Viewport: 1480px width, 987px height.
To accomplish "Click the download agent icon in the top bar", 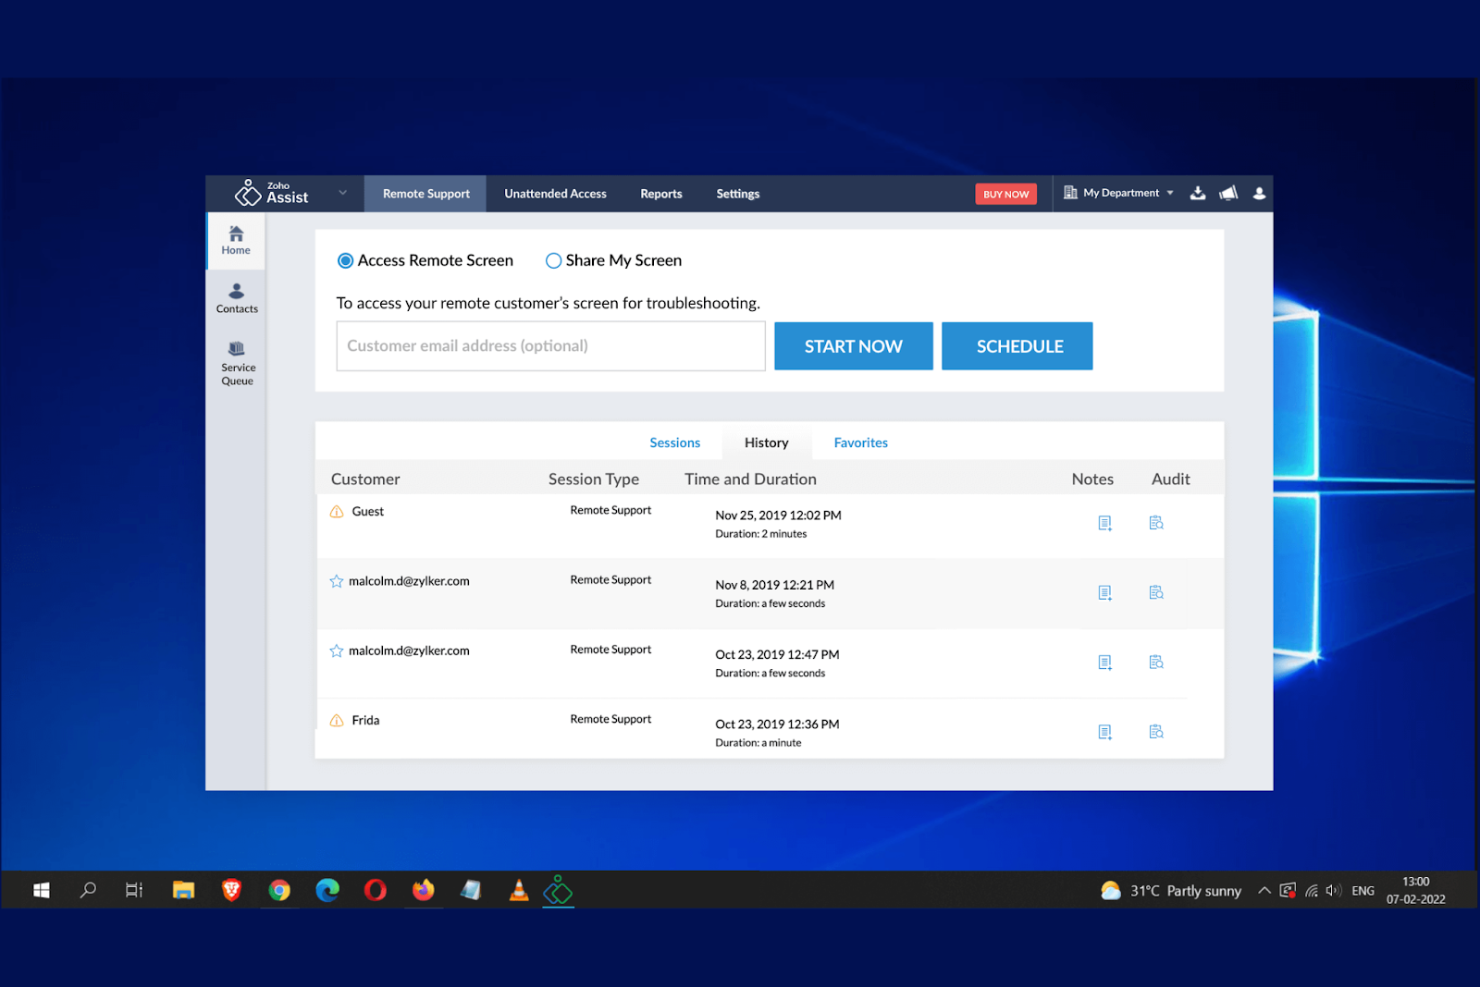I will (x=1197, y=193).
